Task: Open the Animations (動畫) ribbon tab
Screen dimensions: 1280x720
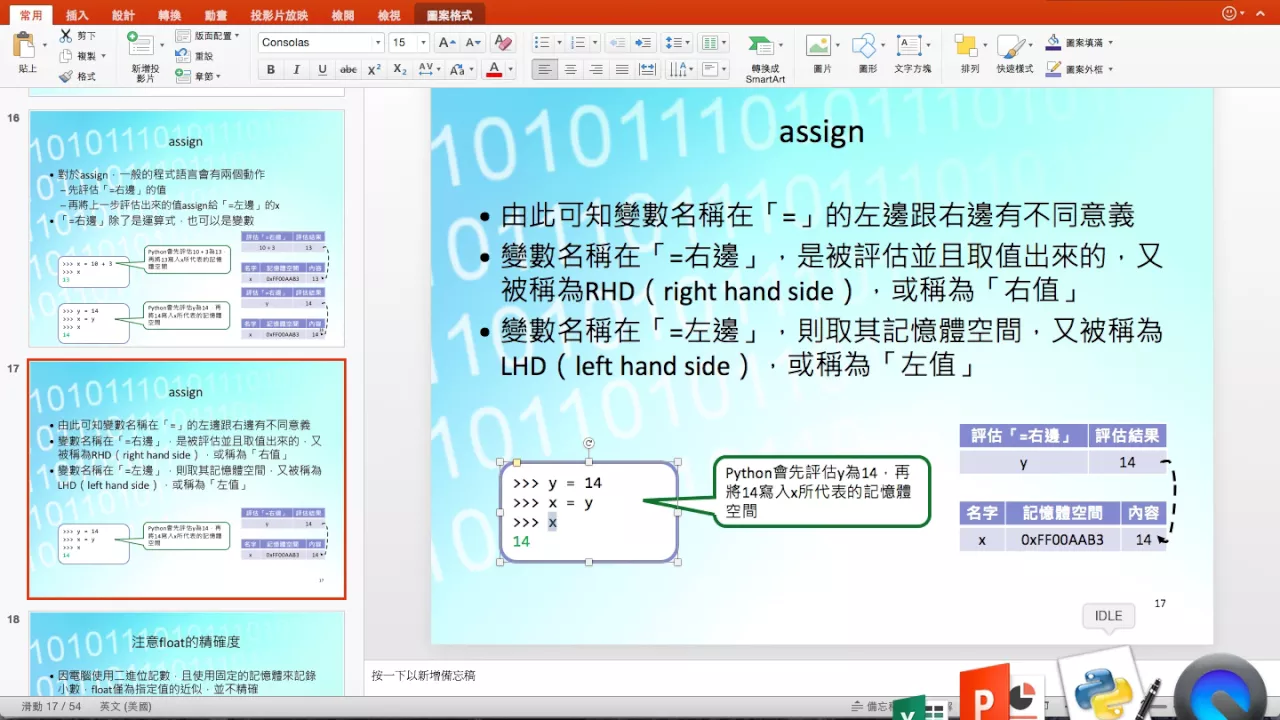Action: 215,15
